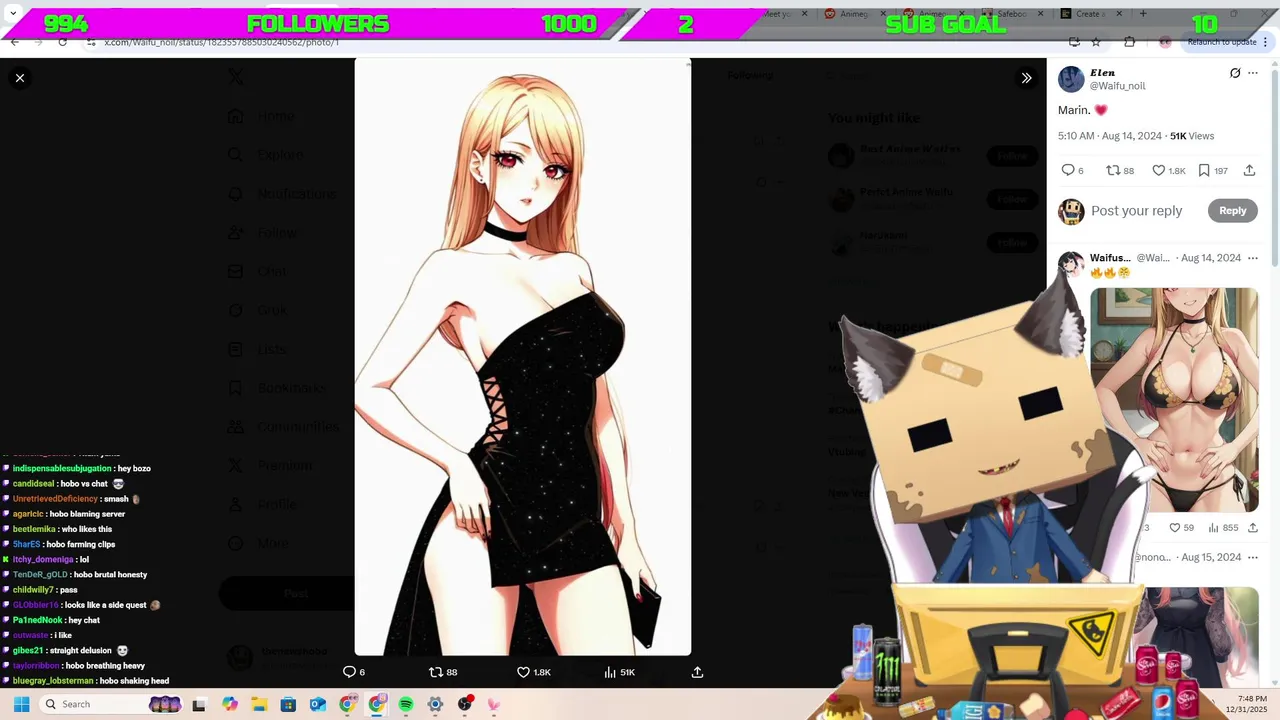Open the Waifus... replier avatar
The height and width of the screenshot is (720, 1280).
(1071, 263)
